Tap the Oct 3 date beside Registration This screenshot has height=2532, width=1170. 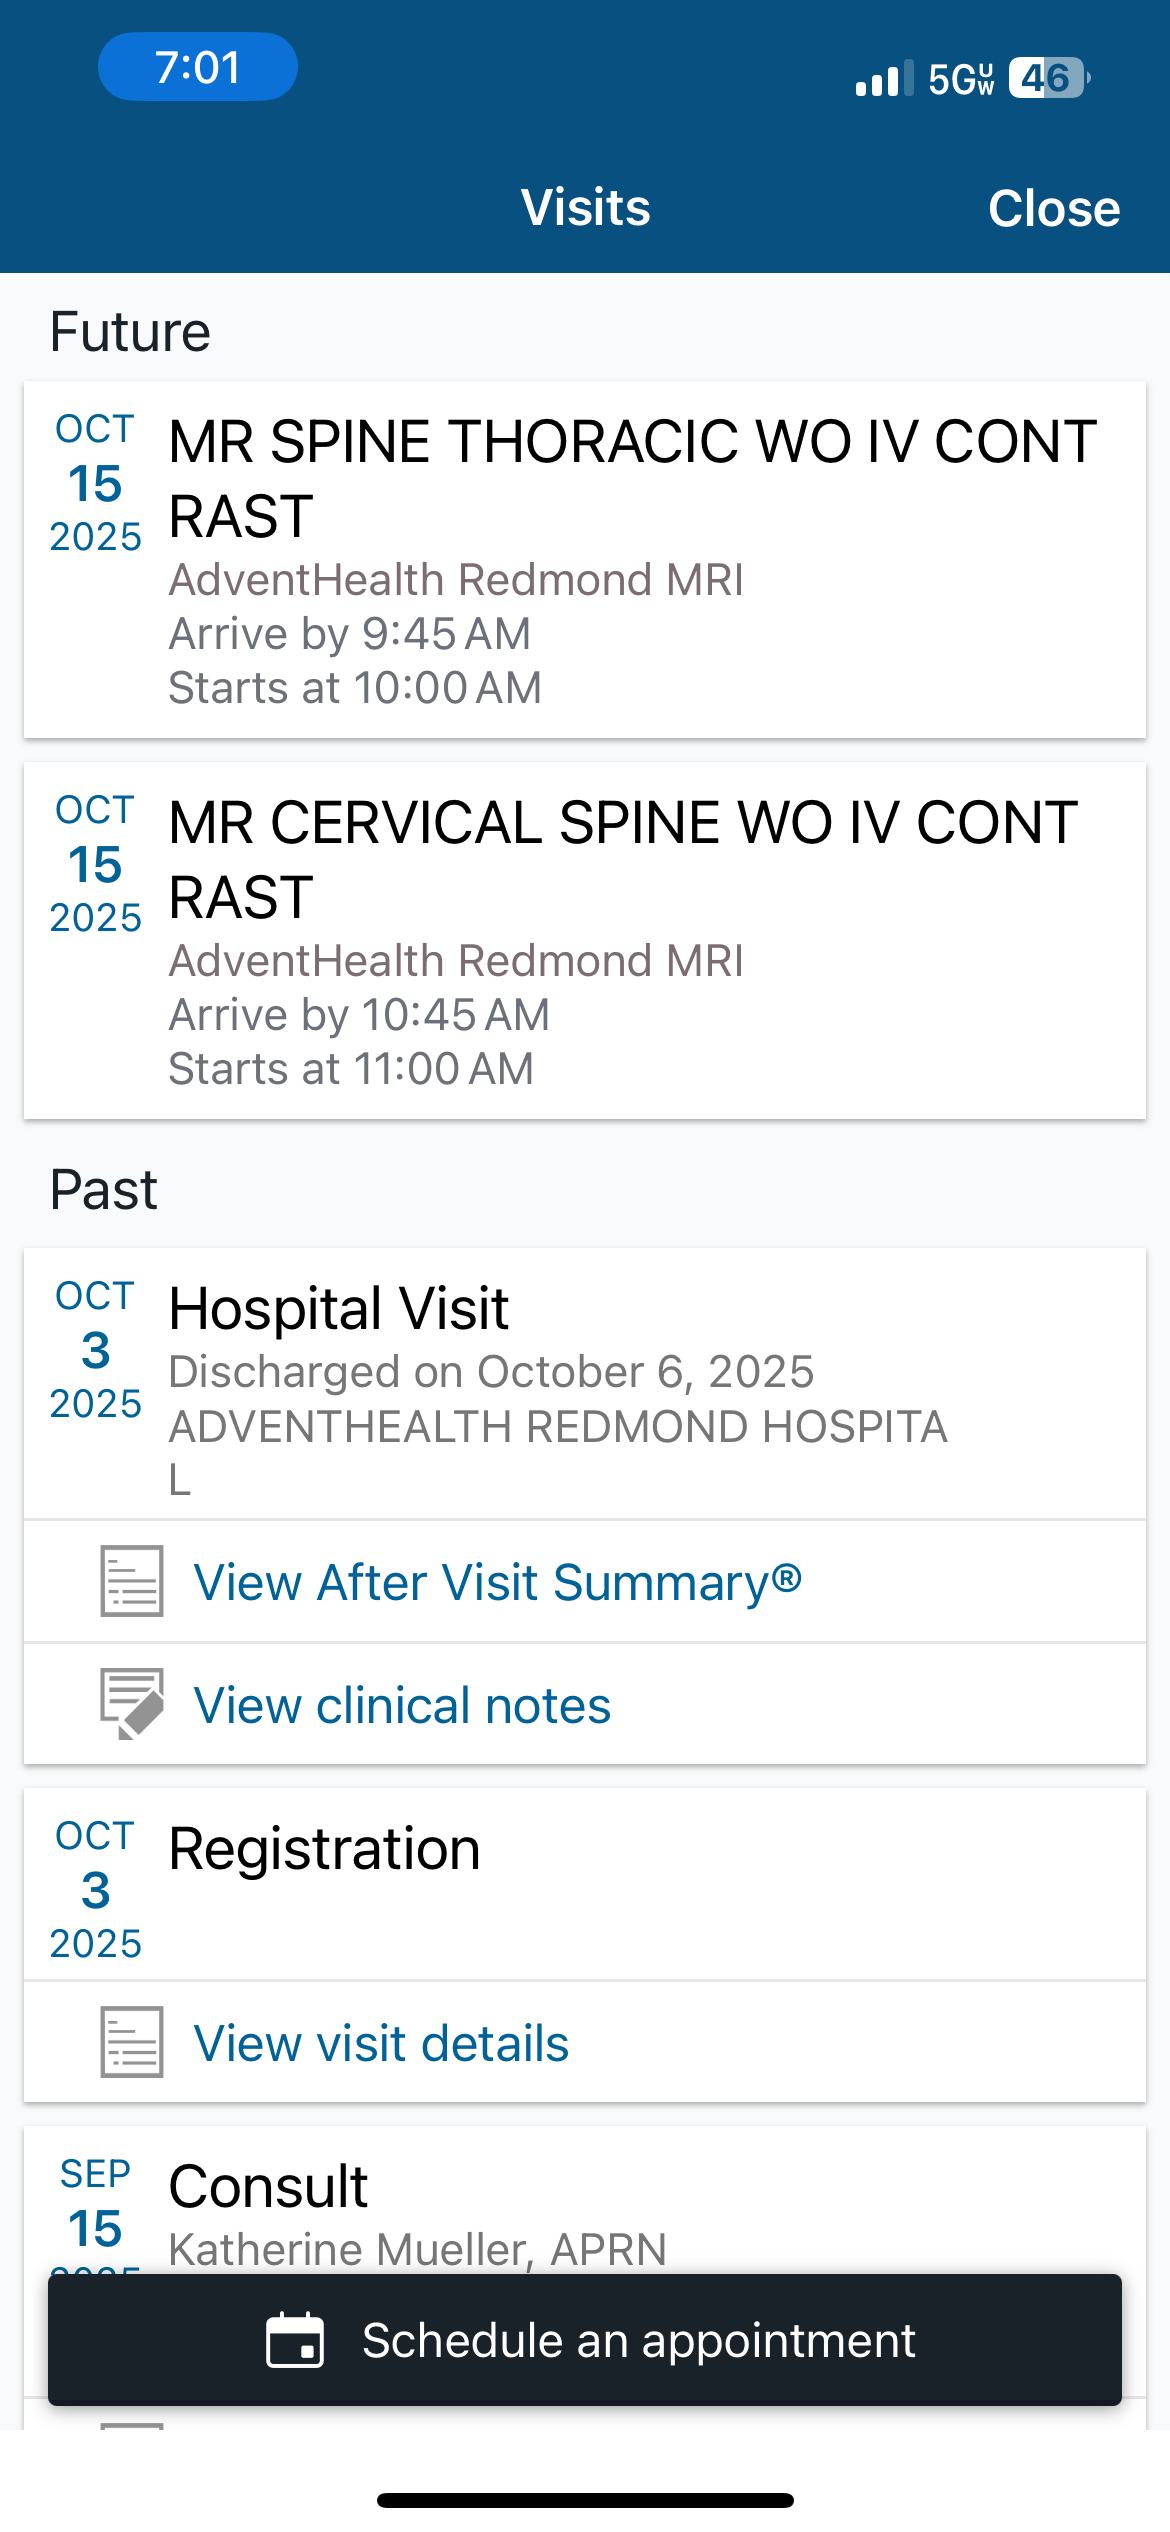(x=95, y=1890)
